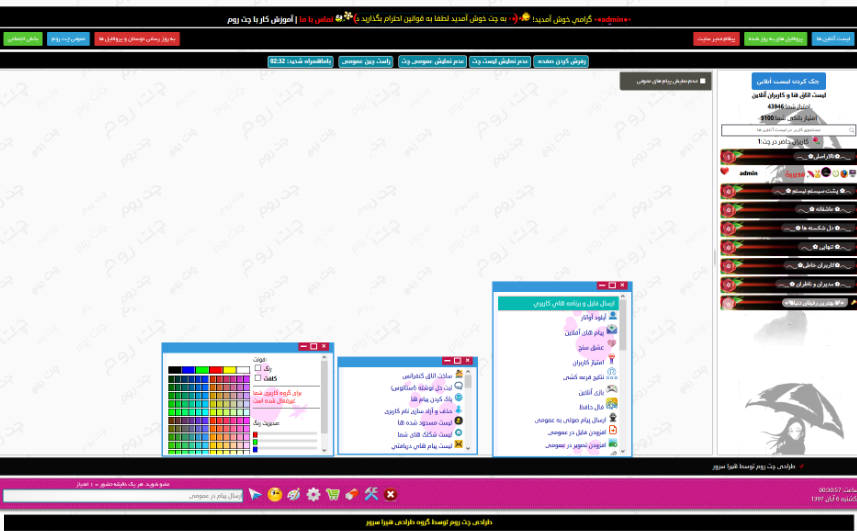
Task: Expand the best friends room with key icon
Action: click(788, 303)
